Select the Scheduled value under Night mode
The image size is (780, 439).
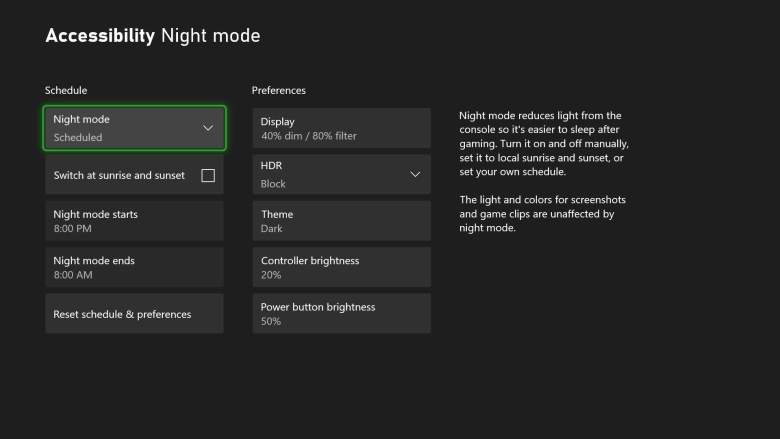[x=78, y=137]
